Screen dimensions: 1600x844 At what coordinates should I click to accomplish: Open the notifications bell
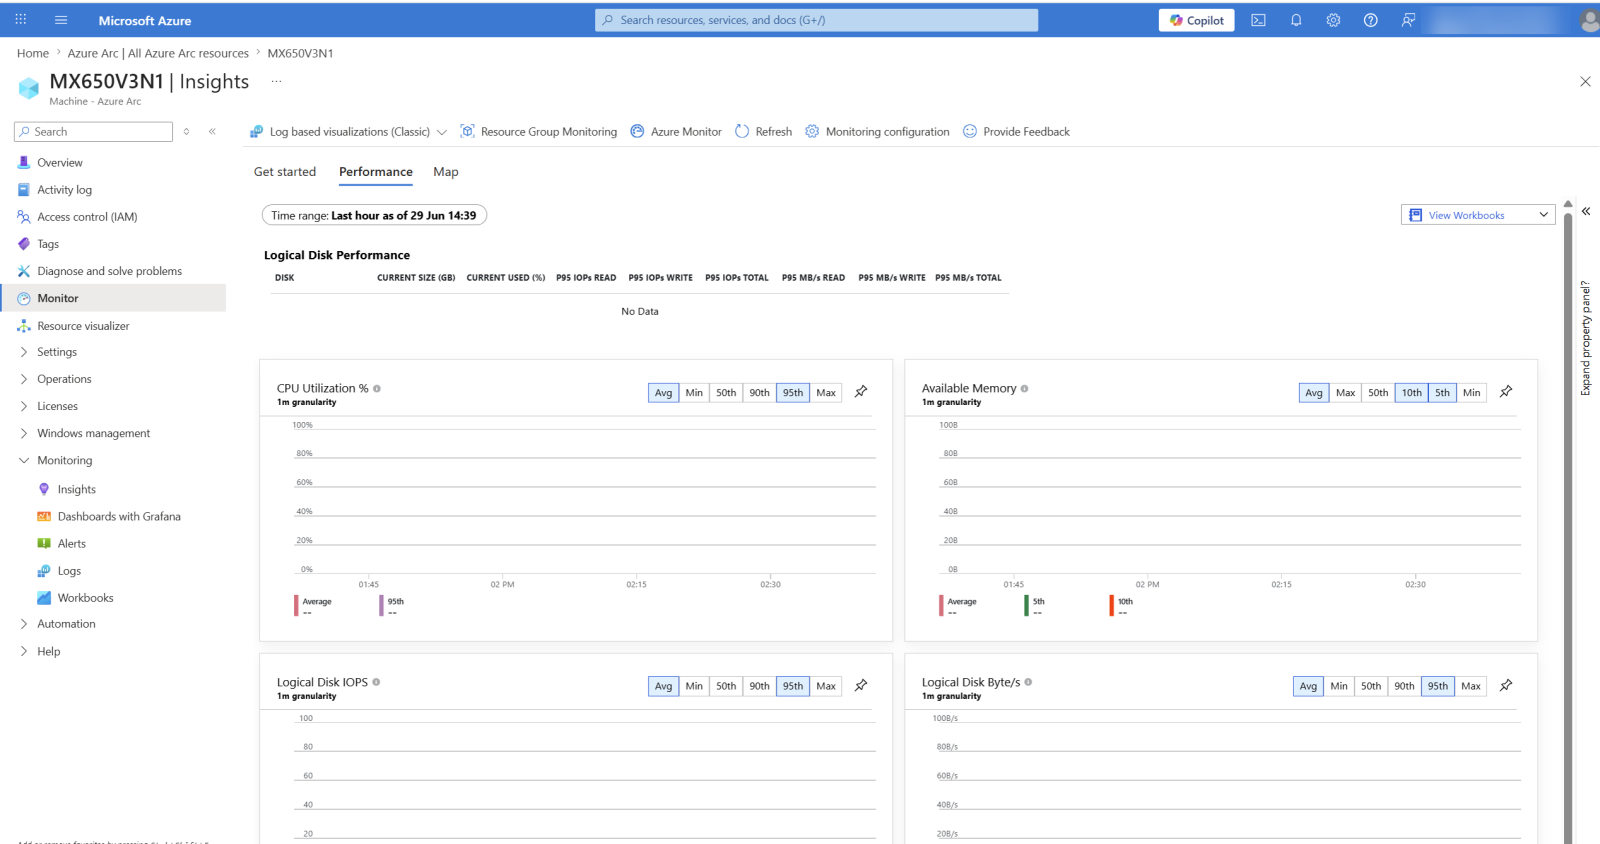pos(1296,20)
